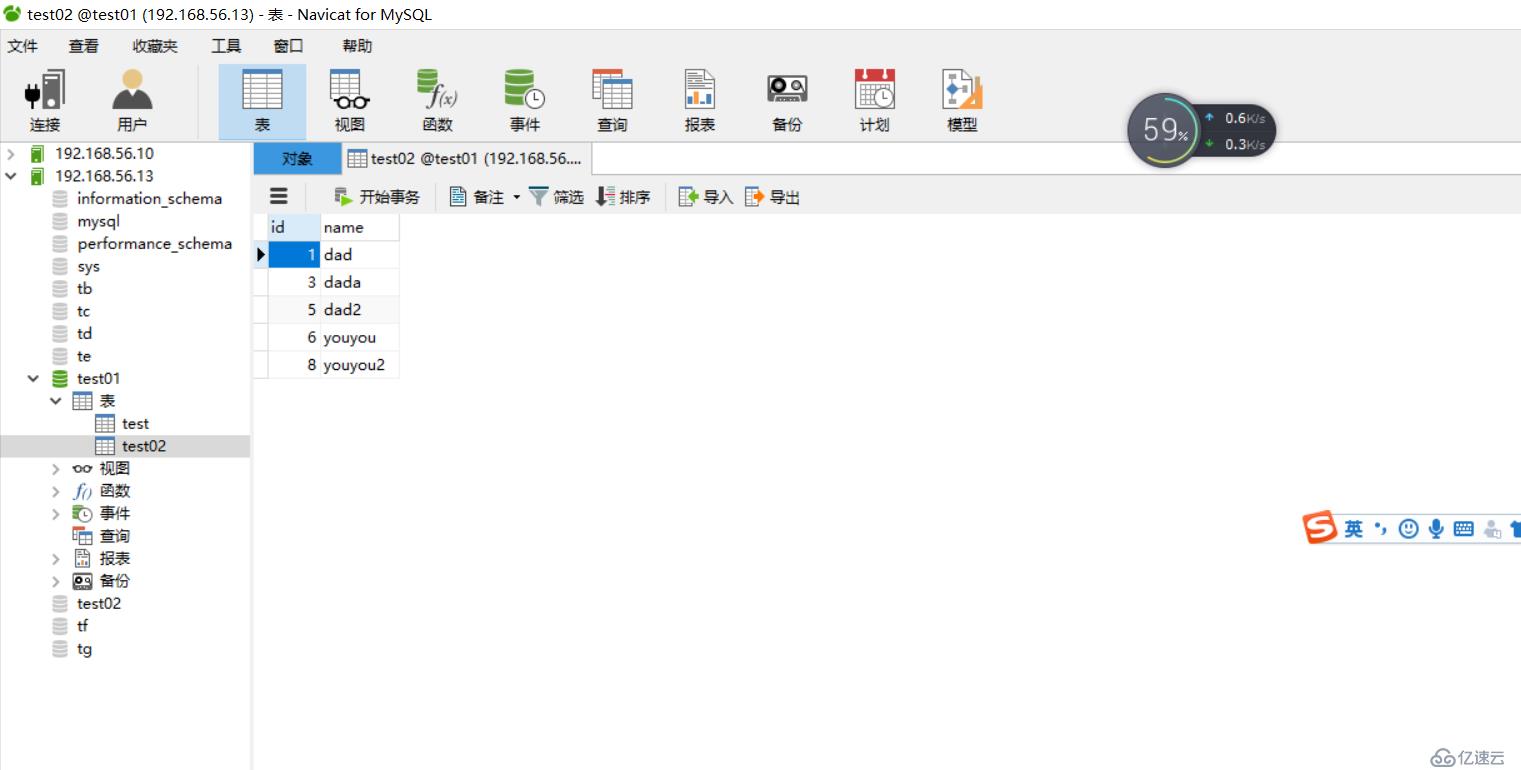Screen dimensions: 1521x770
Task: Select the sys database
Action: coord(88,267)
